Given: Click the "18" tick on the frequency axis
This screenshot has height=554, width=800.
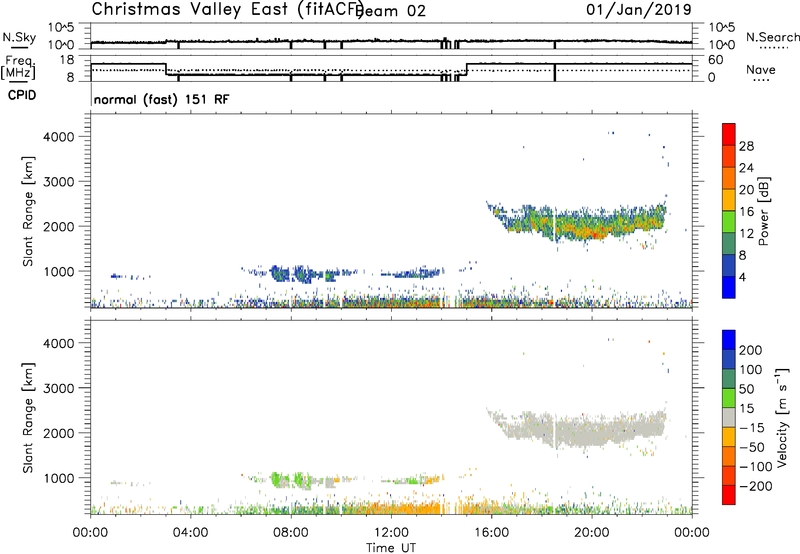Looking at the screenshot, I should click(x=67, y=60).
